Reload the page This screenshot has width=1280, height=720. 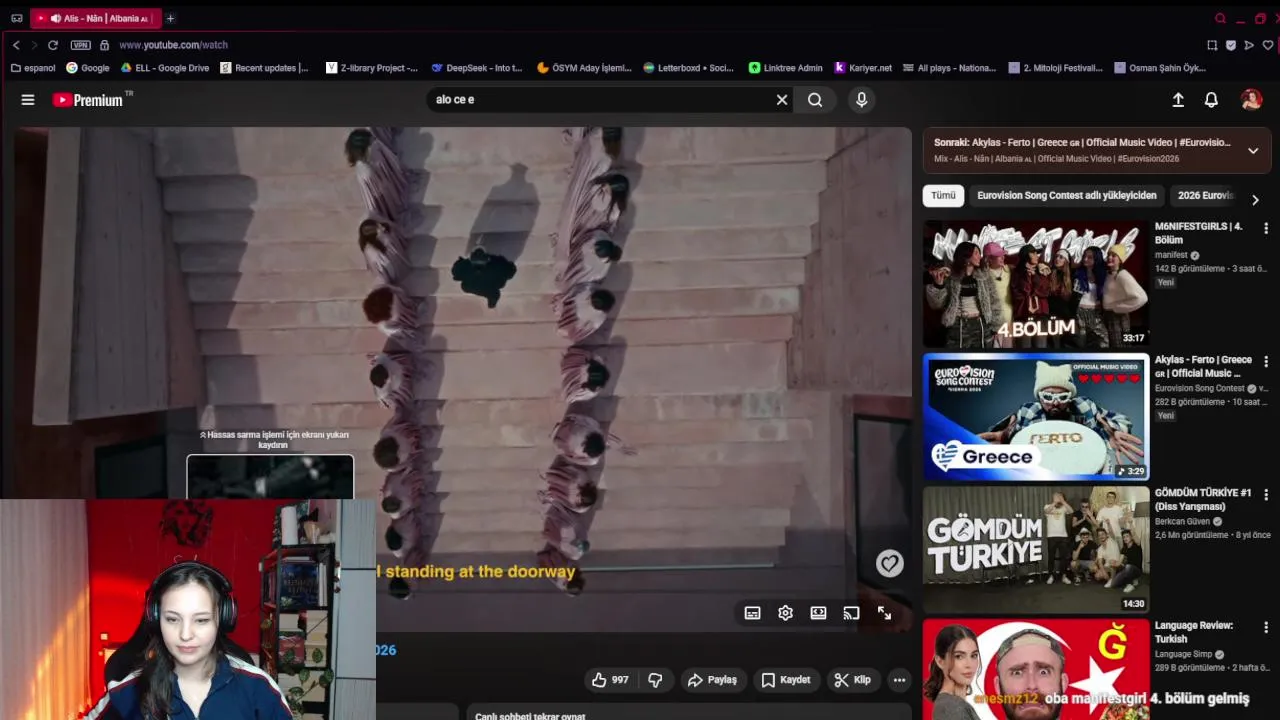click(52, 45)
